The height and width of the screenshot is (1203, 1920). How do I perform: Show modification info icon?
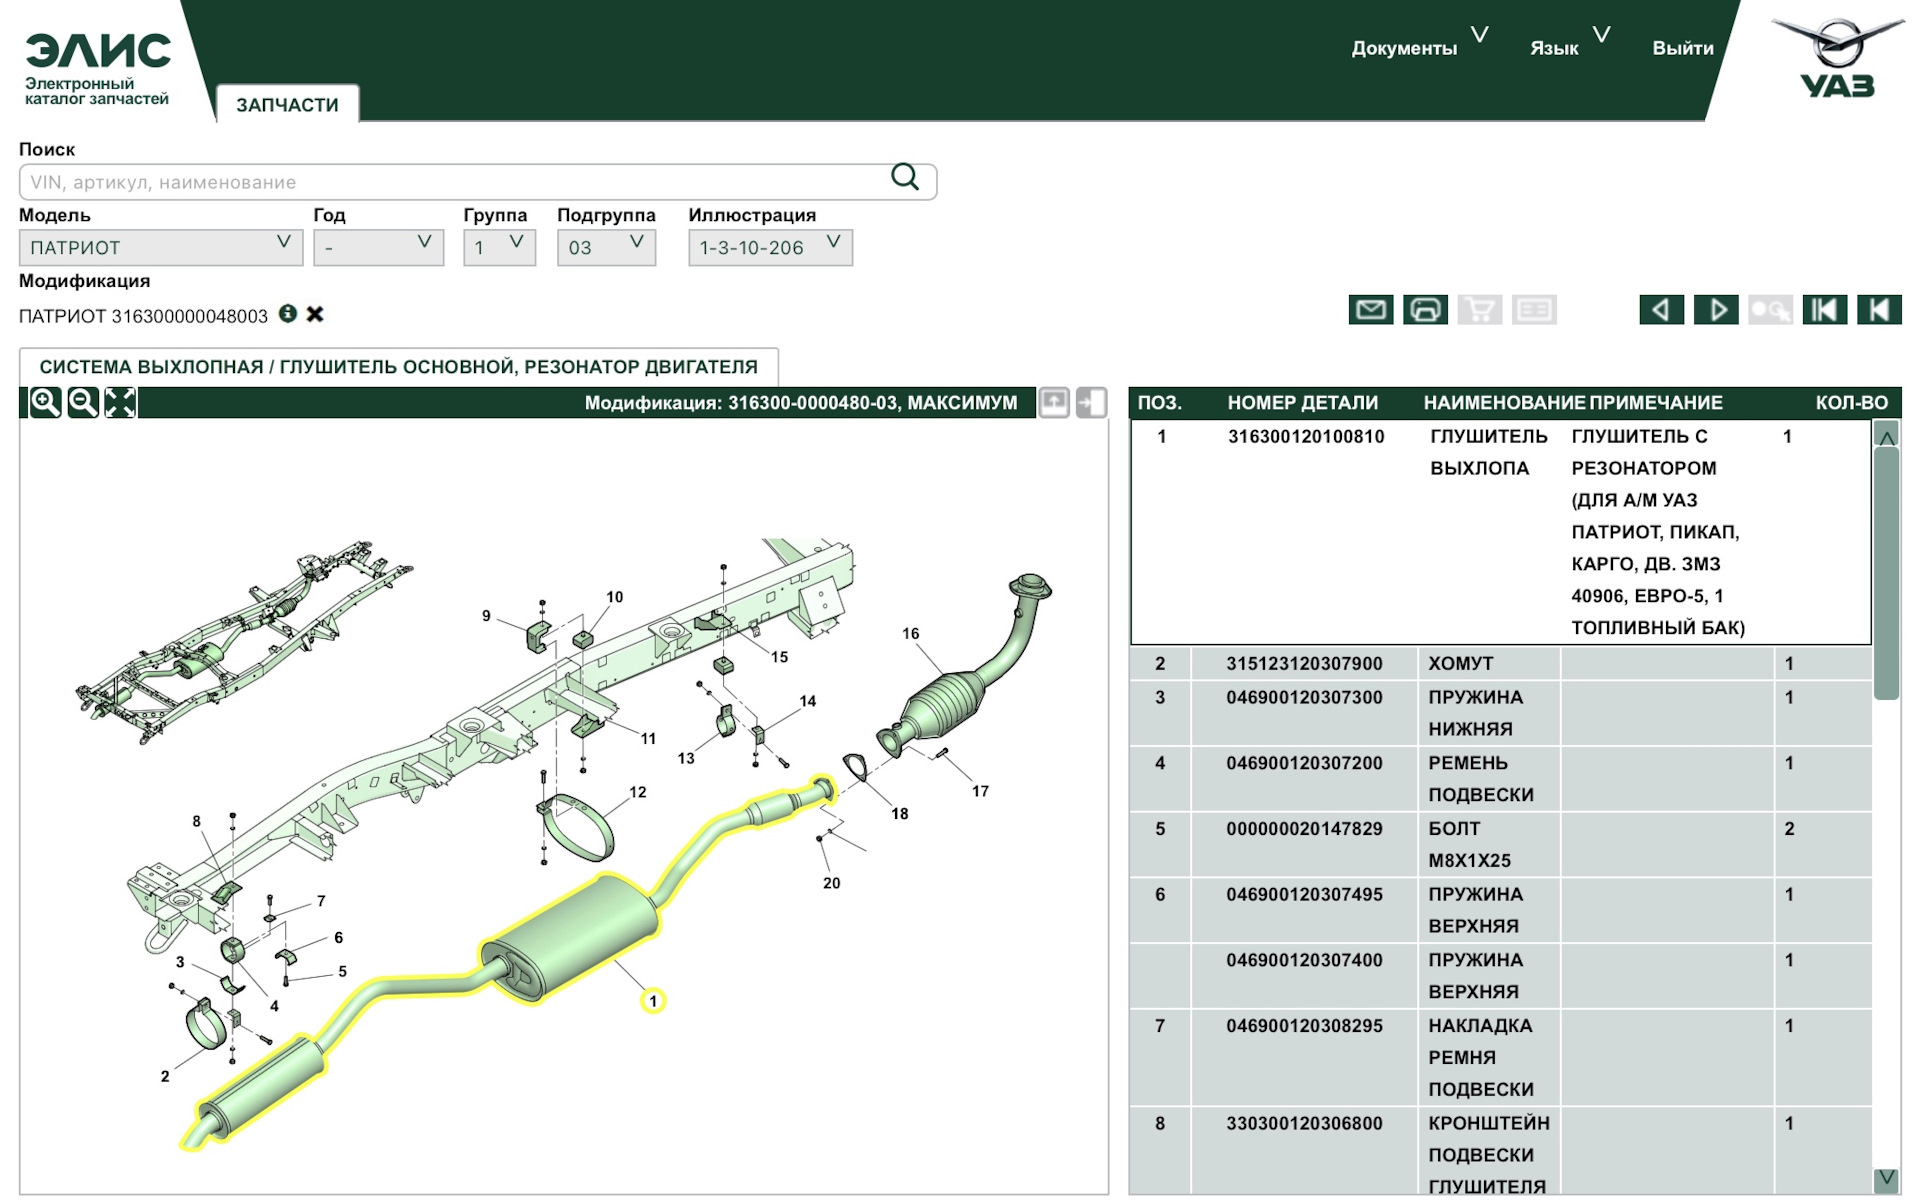click(x=288, y=314)
